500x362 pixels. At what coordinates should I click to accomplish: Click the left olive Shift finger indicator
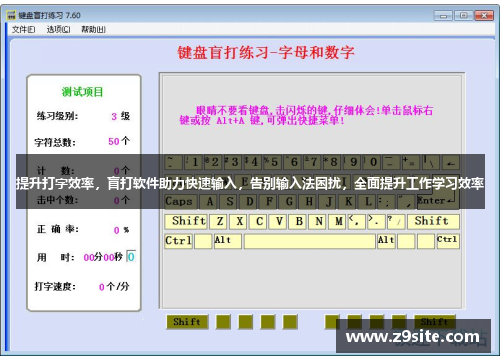coord(187,322)
